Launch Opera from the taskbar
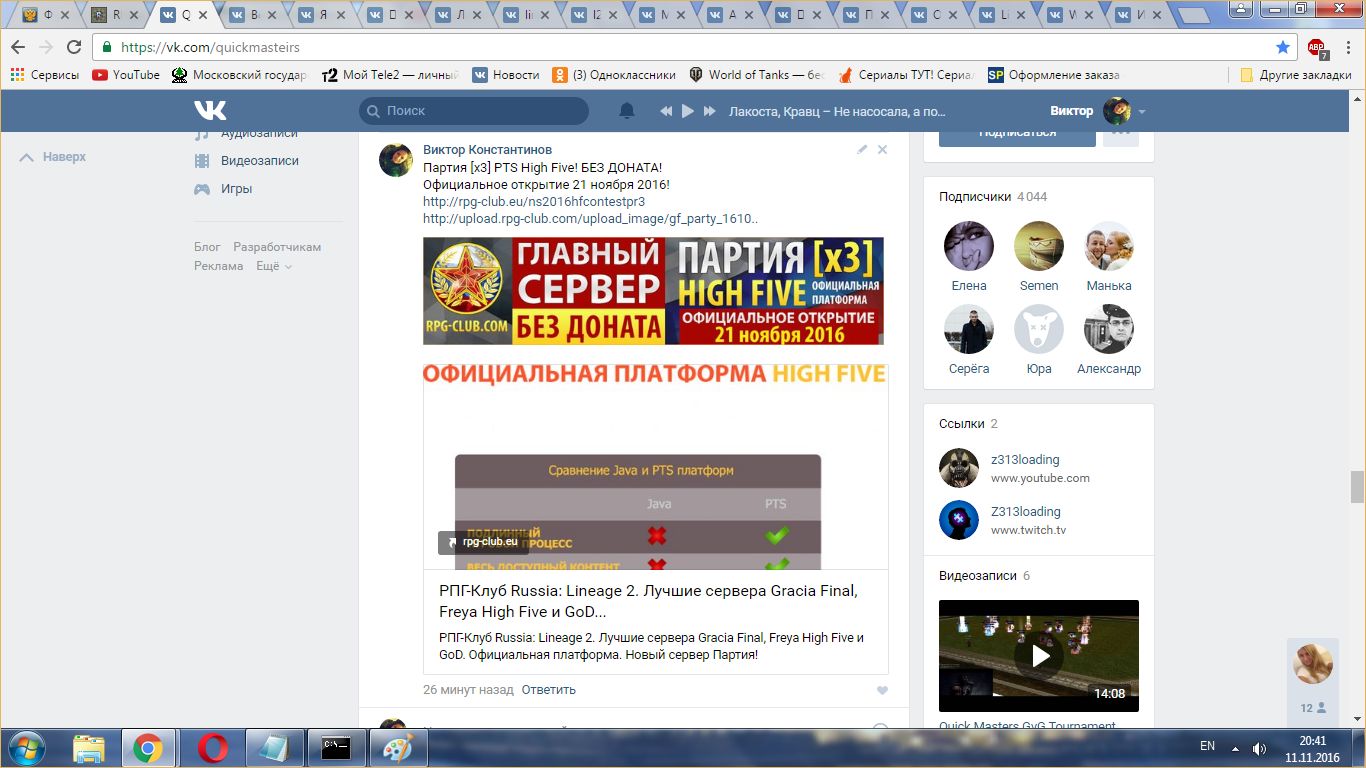The width and height of the screenshot is (1366, 768). (x=212, y=748)
